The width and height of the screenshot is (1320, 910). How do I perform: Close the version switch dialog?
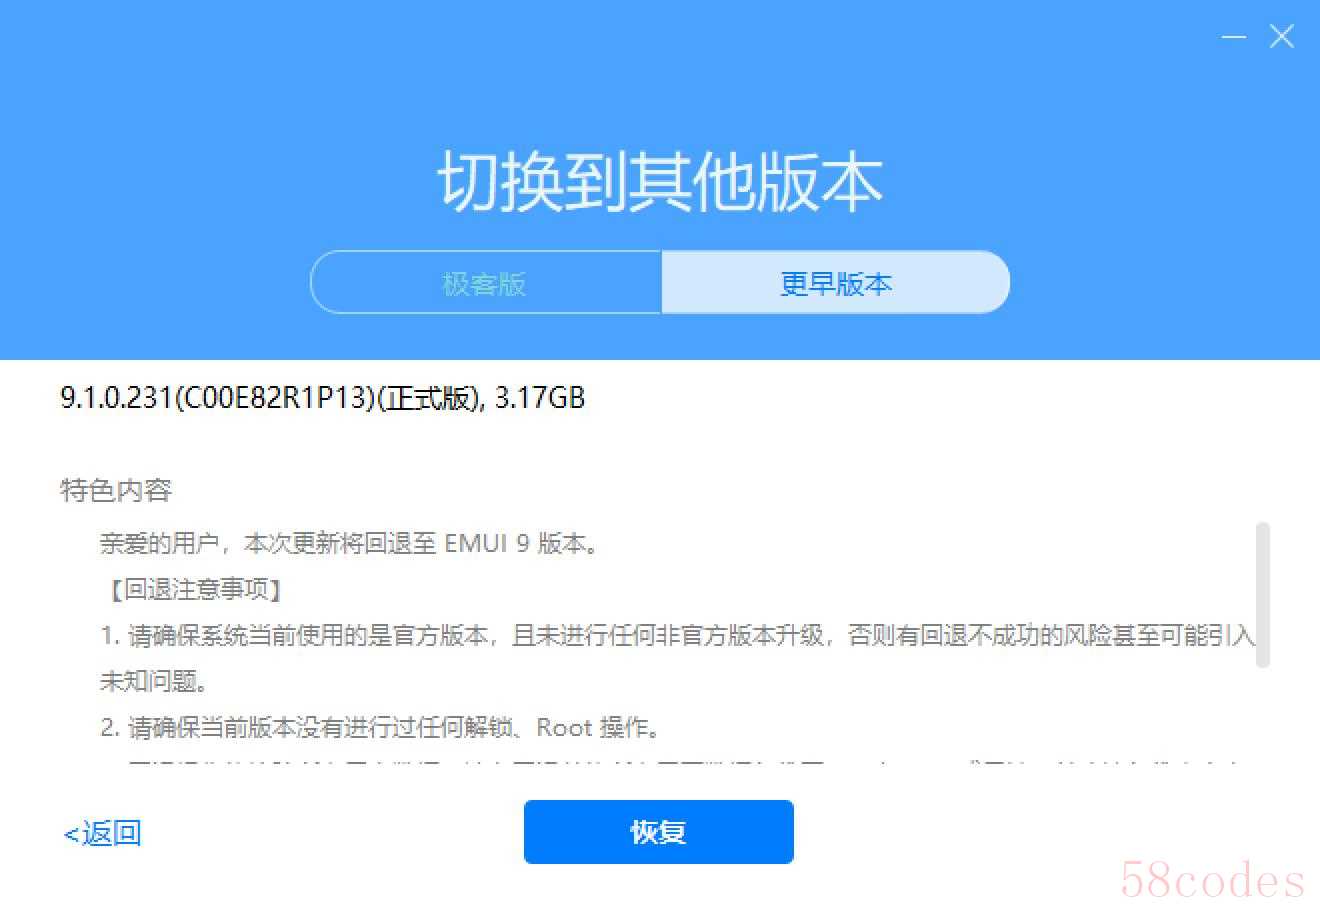tap(1281, 37)
